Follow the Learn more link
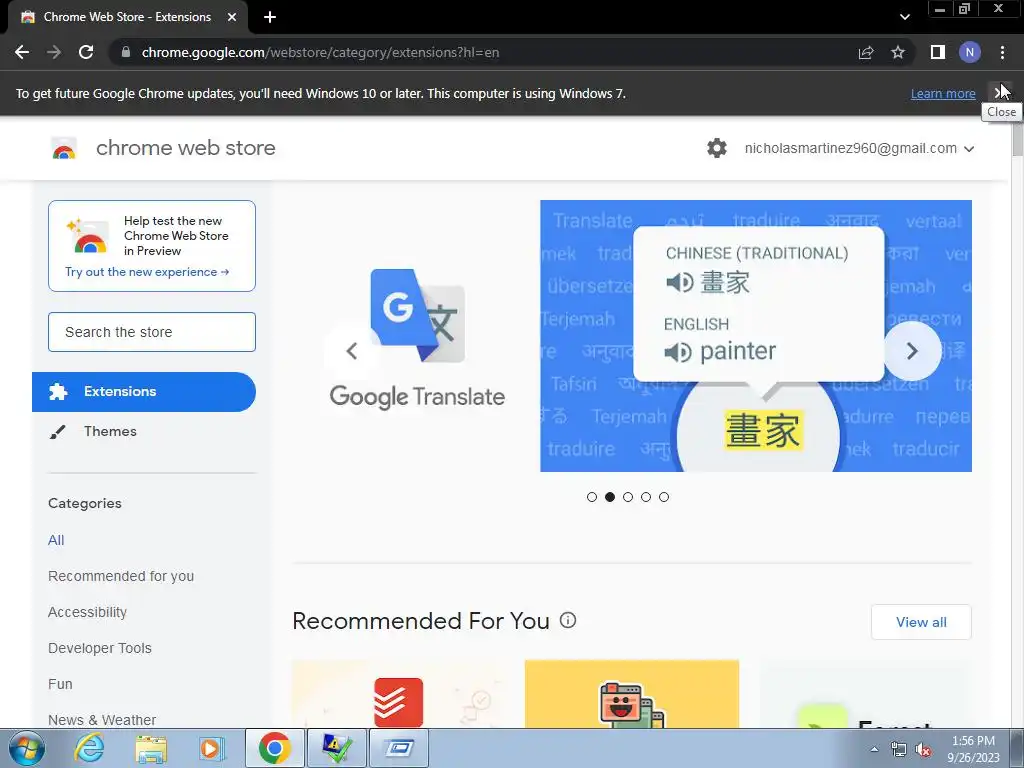Screen dimensions: 1024x768 tap(943, 93)
